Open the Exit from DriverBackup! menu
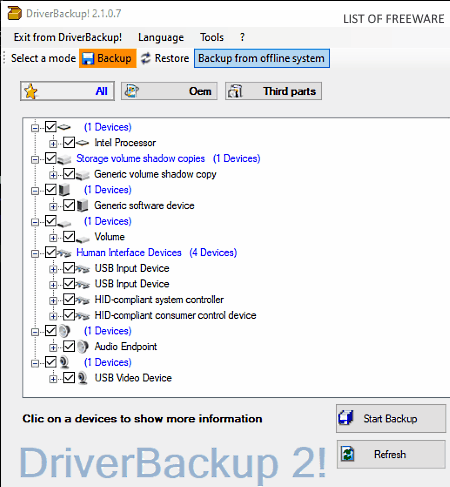The image size is (450, 487). [68, 37]
